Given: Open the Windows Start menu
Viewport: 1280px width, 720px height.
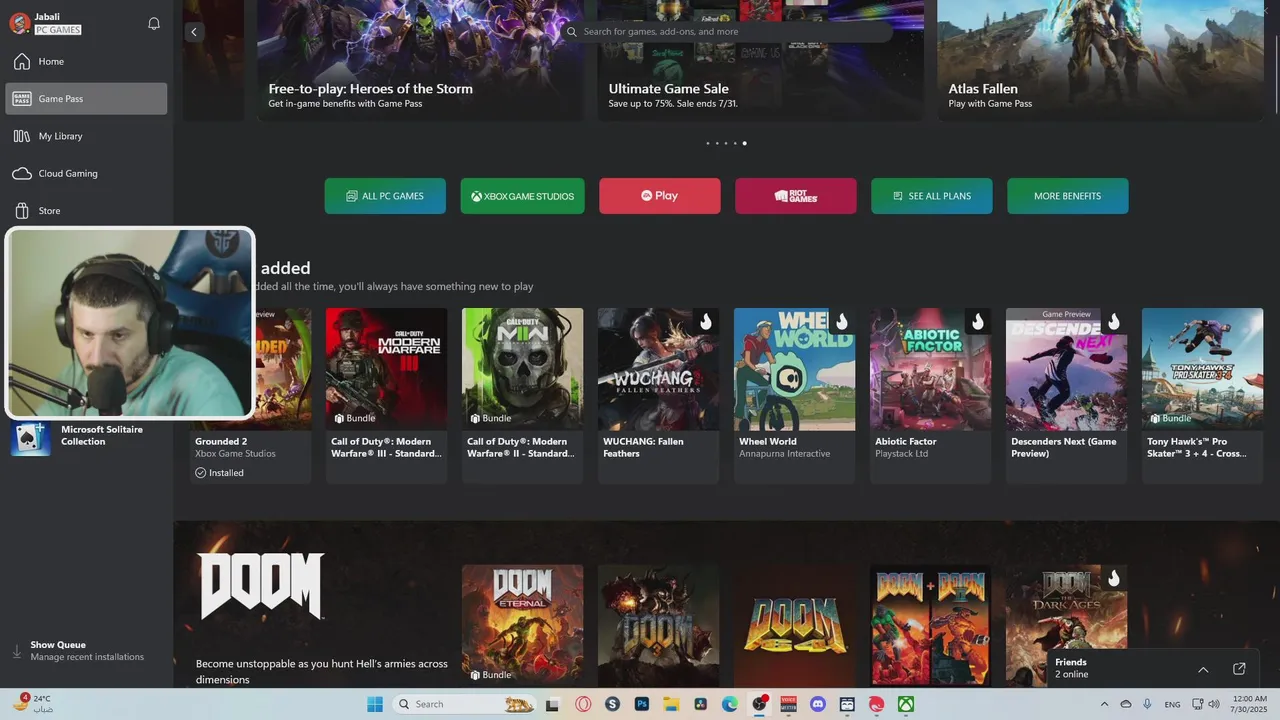Looking at the screenshot, I should [x=375, y=704].
